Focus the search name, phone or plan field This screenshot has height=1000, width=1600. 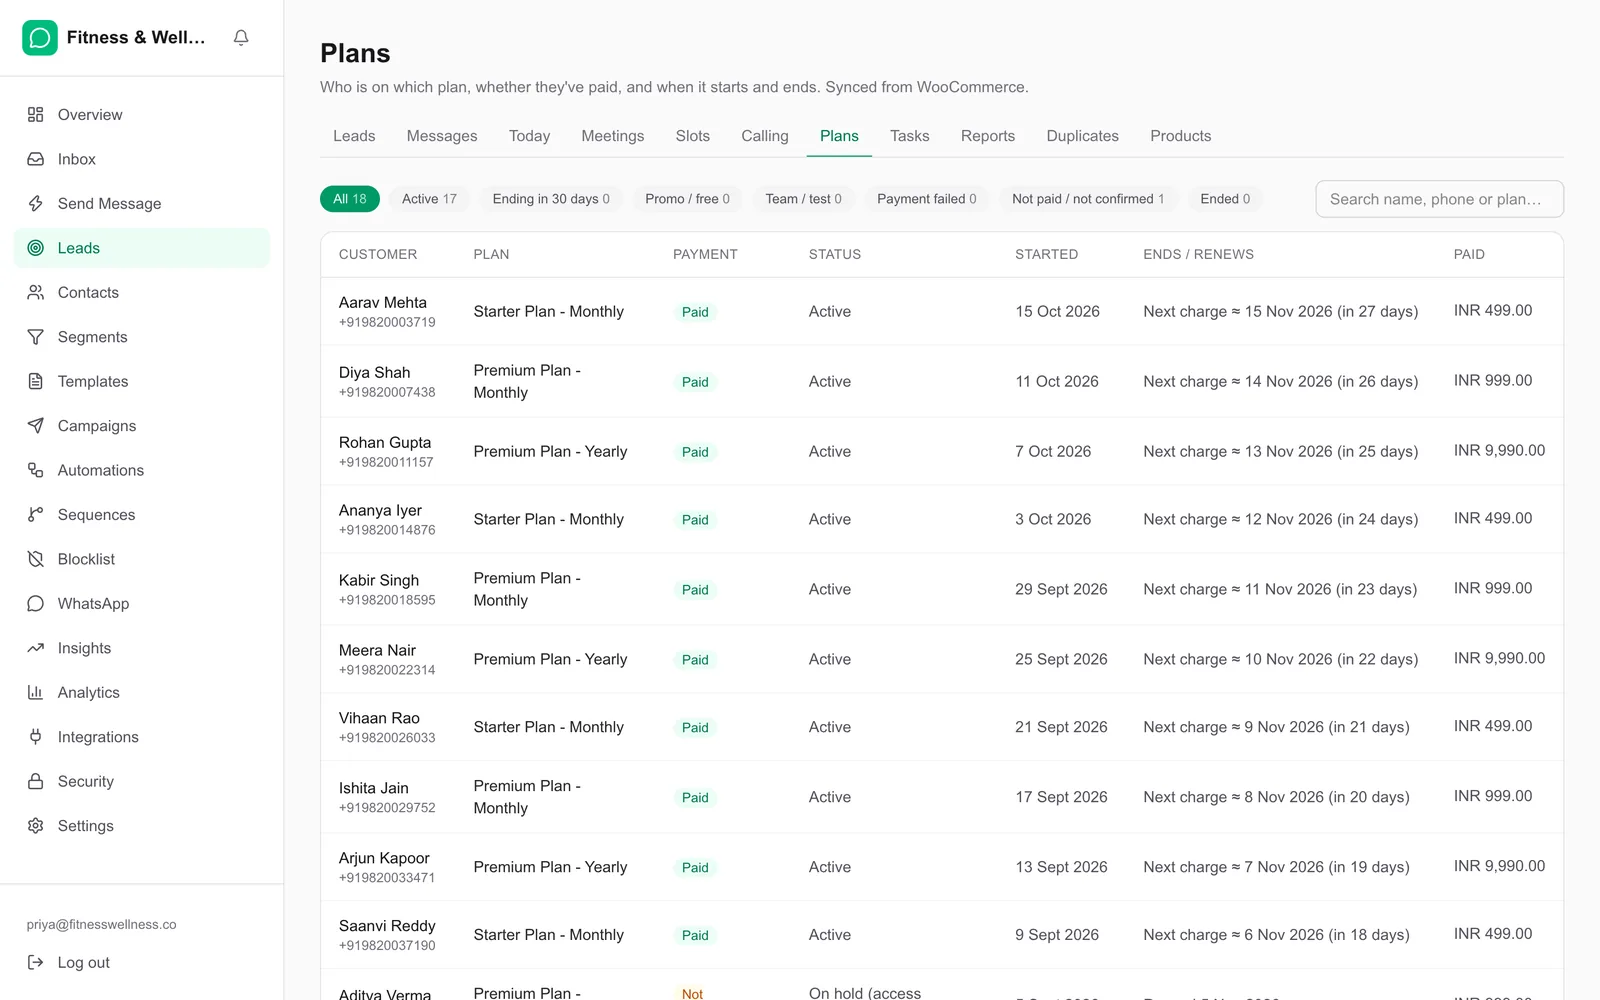point(1439,199)
